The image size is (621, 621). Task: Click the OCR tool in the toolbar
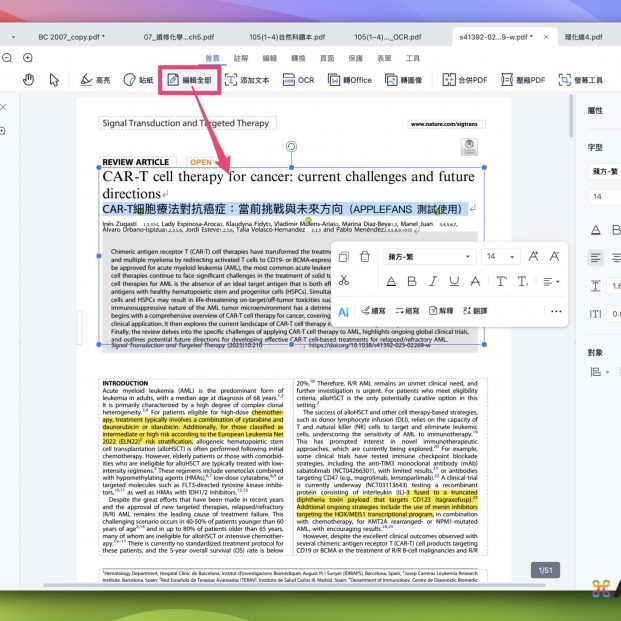[x=298, y=79]
